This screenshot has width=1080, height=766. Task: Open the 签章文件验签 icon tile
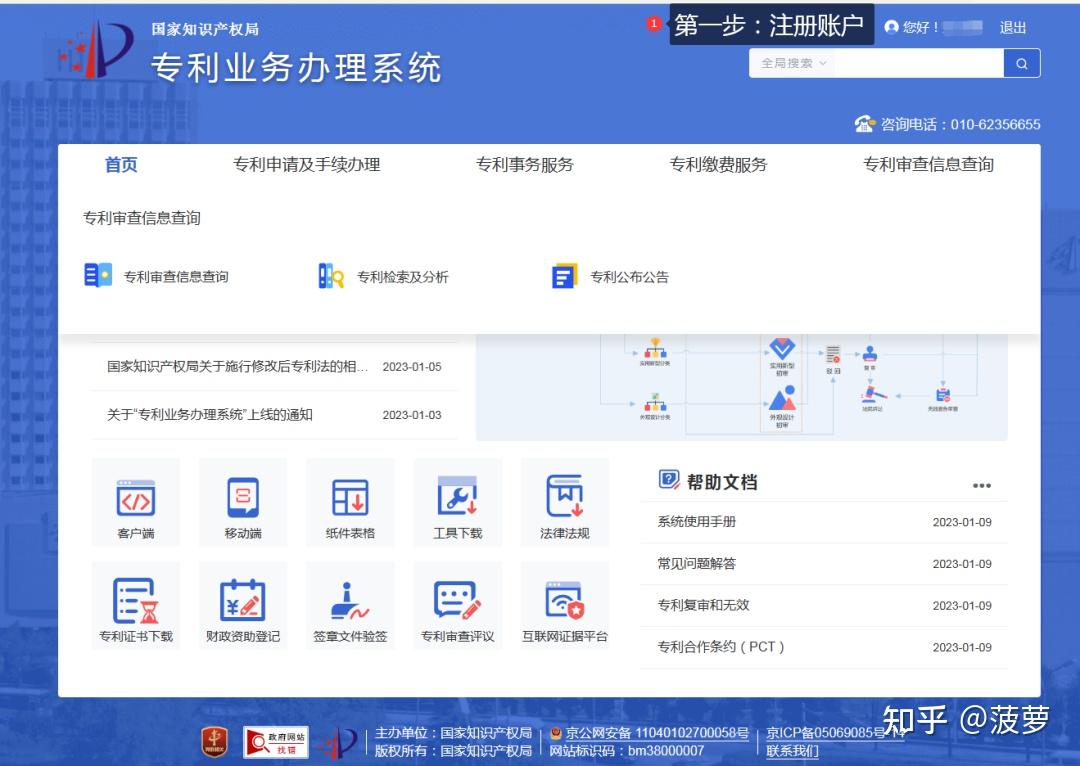(x=351, y=605)
